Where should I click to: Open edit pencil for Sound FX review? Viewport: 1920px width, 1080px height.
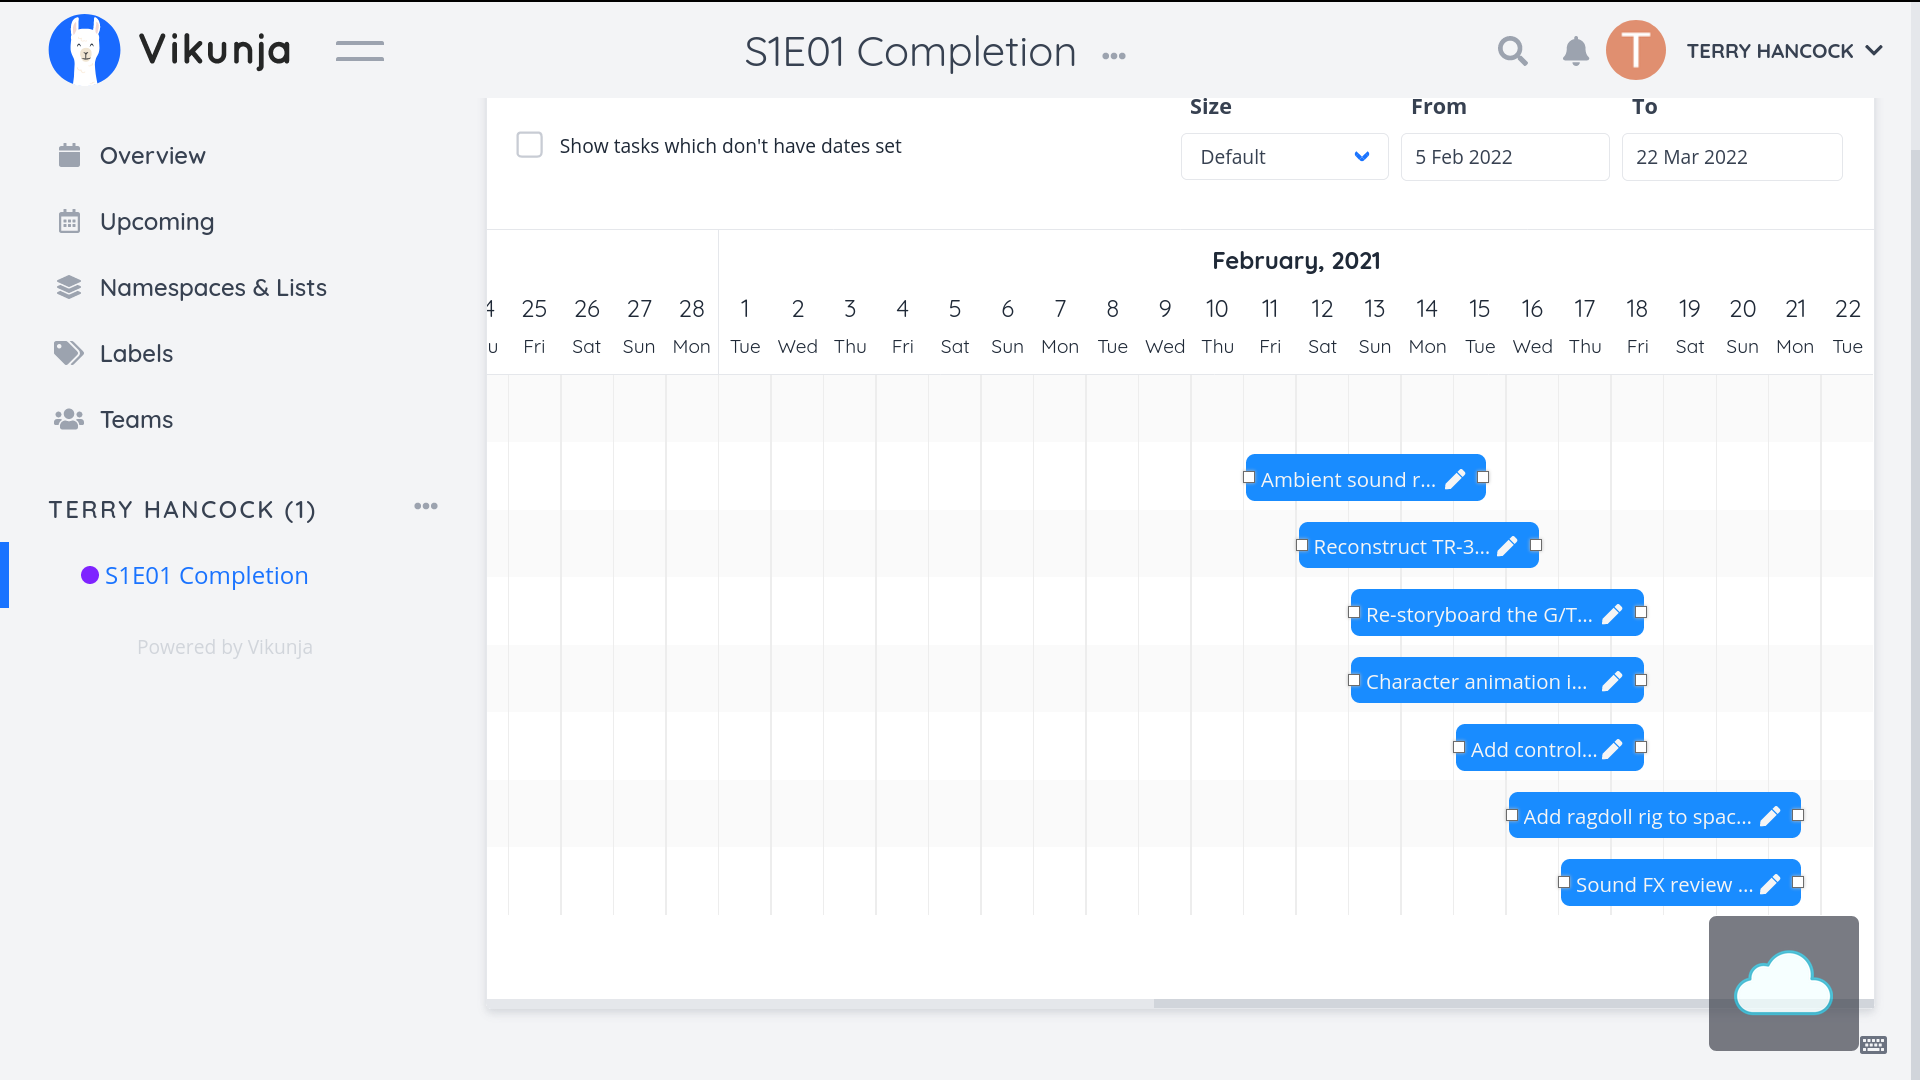[1770, 884]
